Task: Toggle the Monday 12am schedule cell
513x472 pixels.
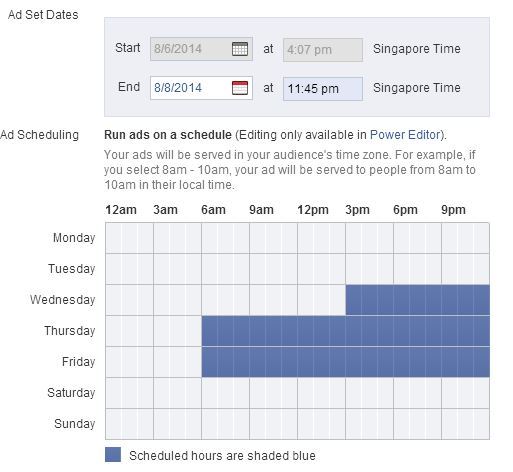Action: (114, 238)
